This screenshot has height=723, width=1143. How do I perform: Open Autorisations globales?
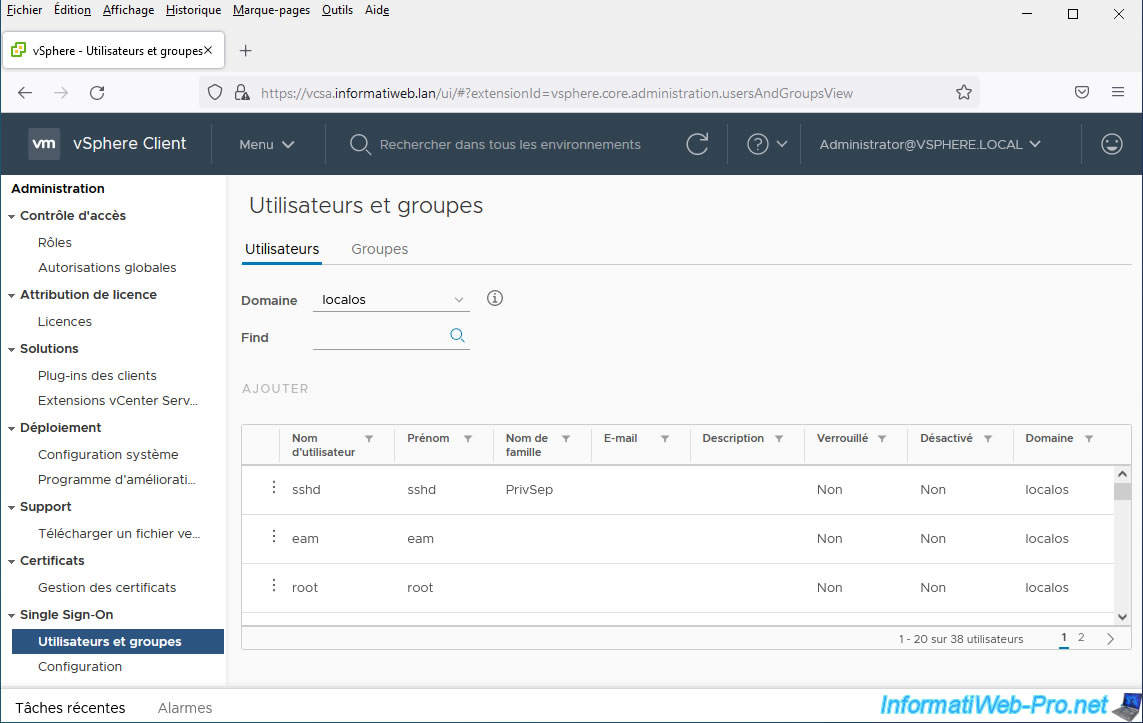tap(107, 267)
